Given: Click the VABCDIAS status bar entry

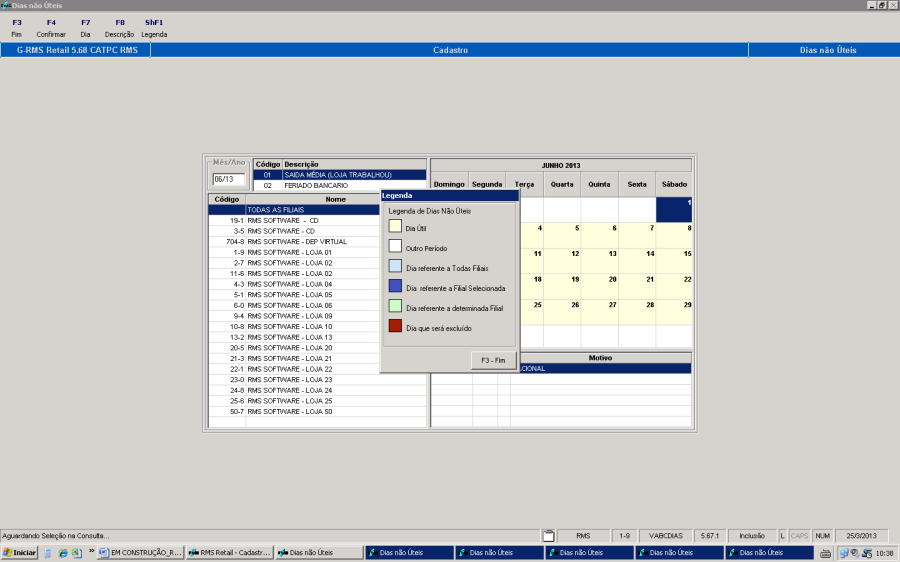Looking at the screenshot, I should point(666,536).
